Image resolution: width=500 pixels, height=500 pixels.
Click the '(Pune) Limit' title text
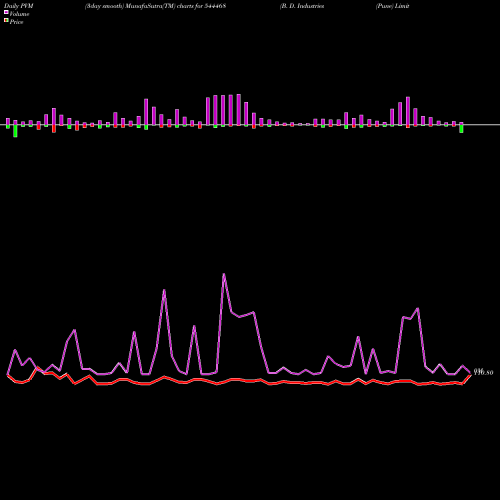pos(392,6)
